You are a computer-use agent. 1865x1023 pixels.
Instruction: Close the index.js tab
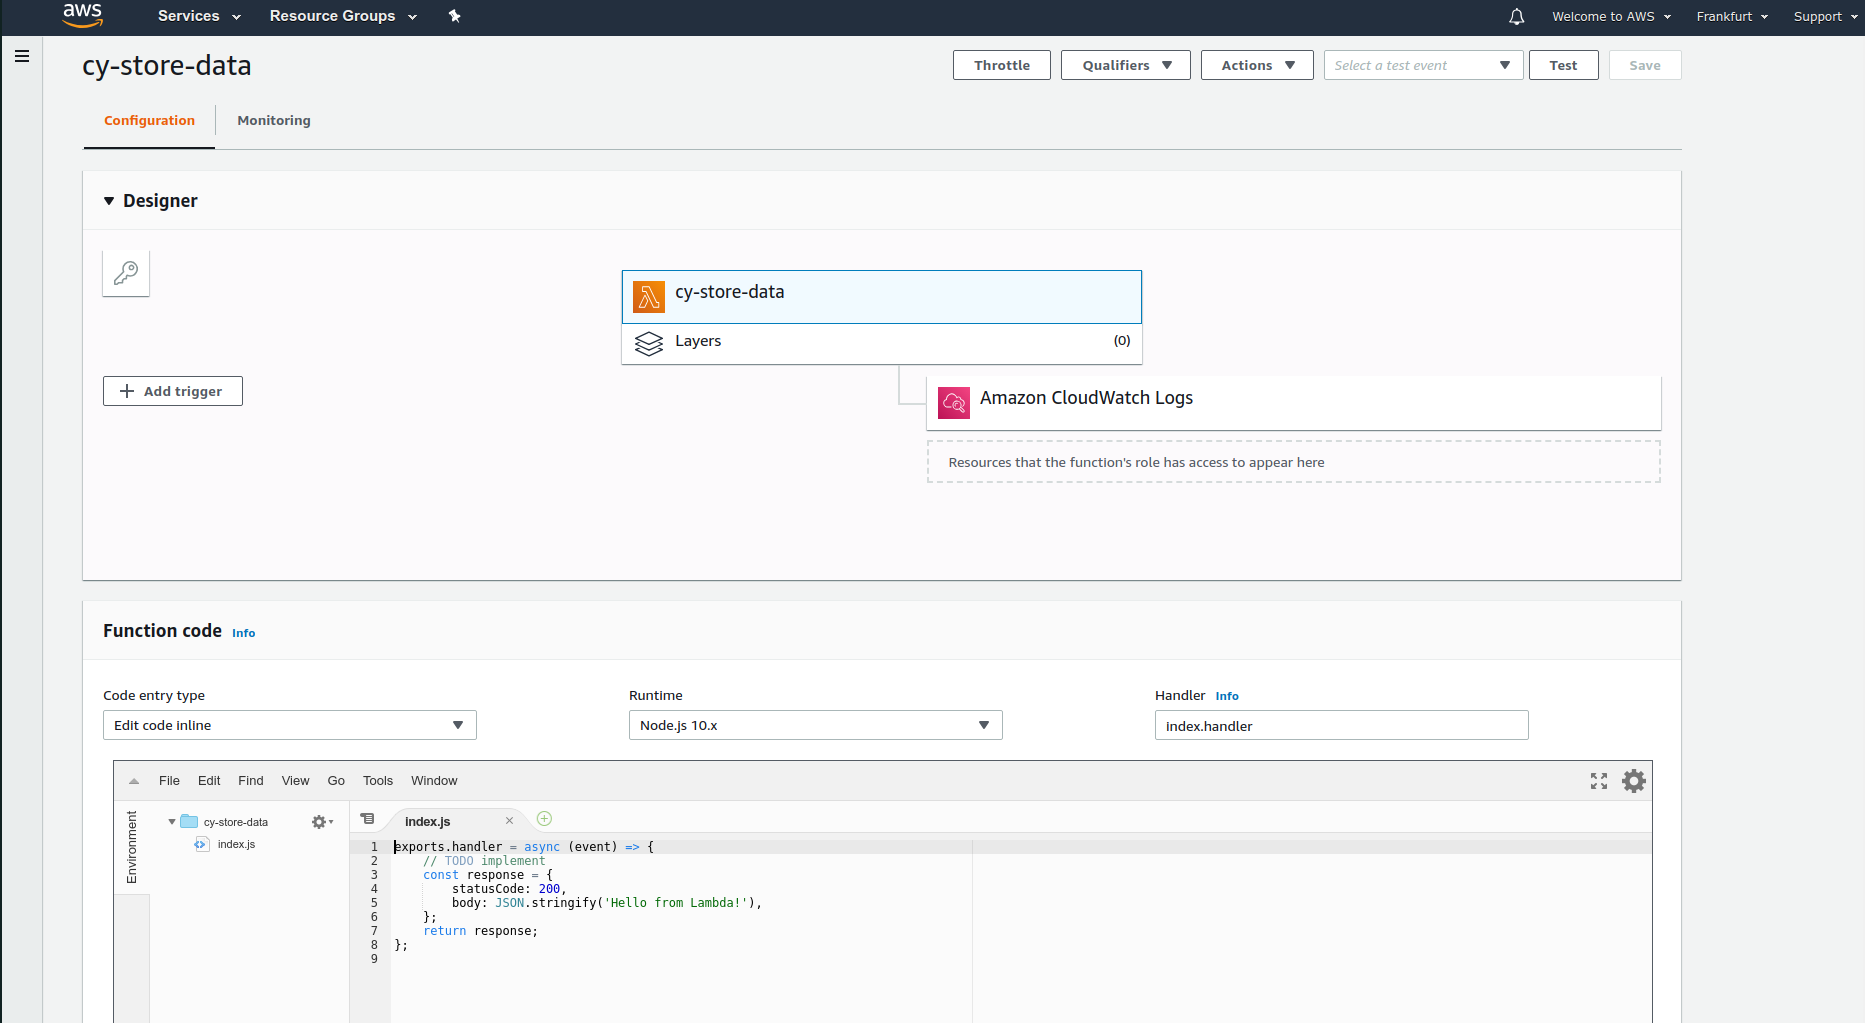pyautogui.click(x=509, y=821)
